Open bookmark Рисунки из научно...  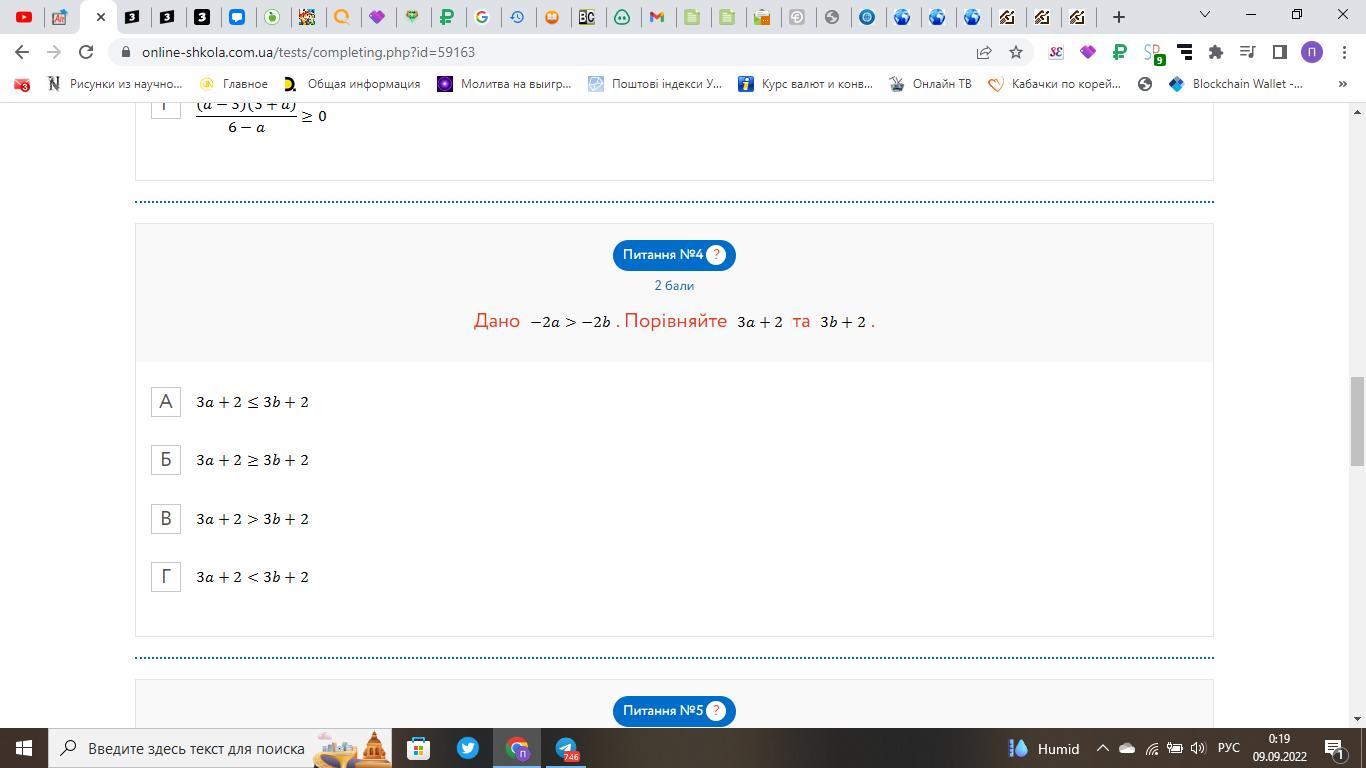[116, 84]
